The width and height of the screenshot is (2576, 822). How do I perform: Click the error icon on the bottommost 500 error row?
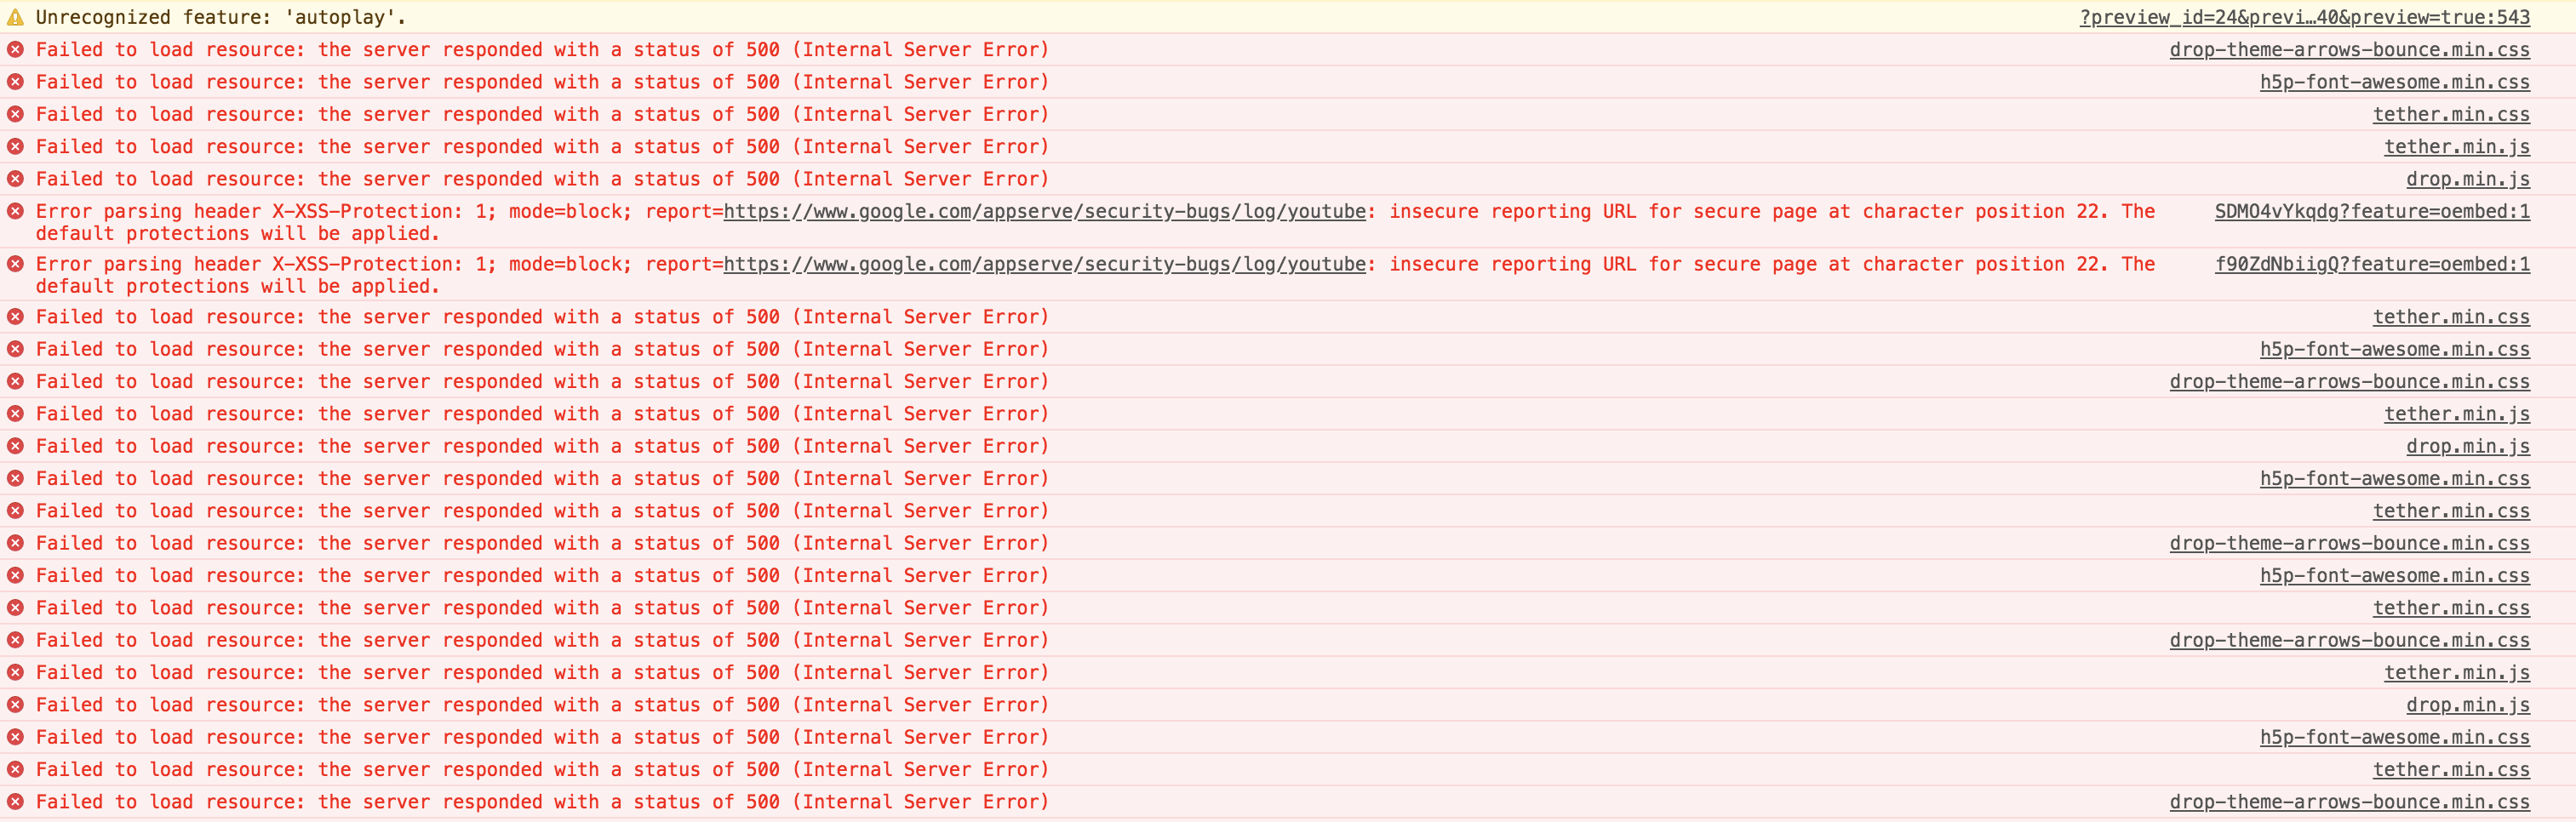15,801
